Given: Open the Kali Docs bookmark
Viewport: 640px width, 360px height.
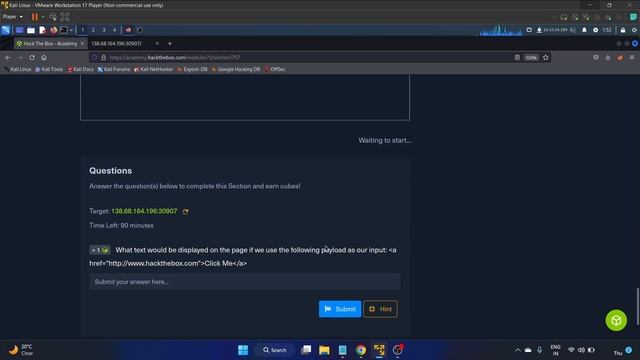Looking at the screenshot, I should tap(80, 69).
